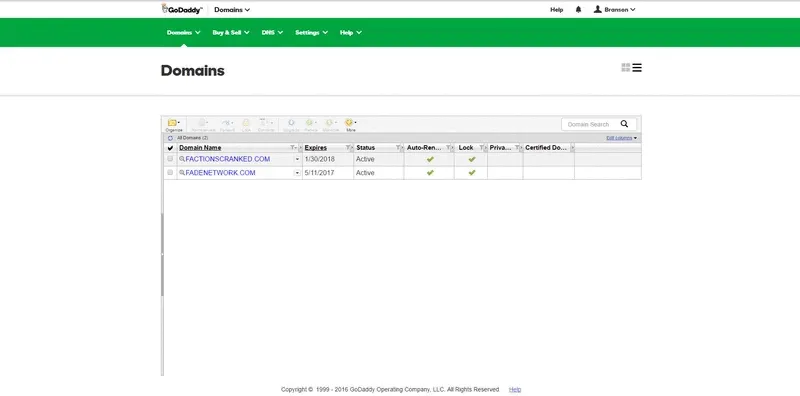Click magnifier icon beside FADENETWORK.COM

(182, 173)
